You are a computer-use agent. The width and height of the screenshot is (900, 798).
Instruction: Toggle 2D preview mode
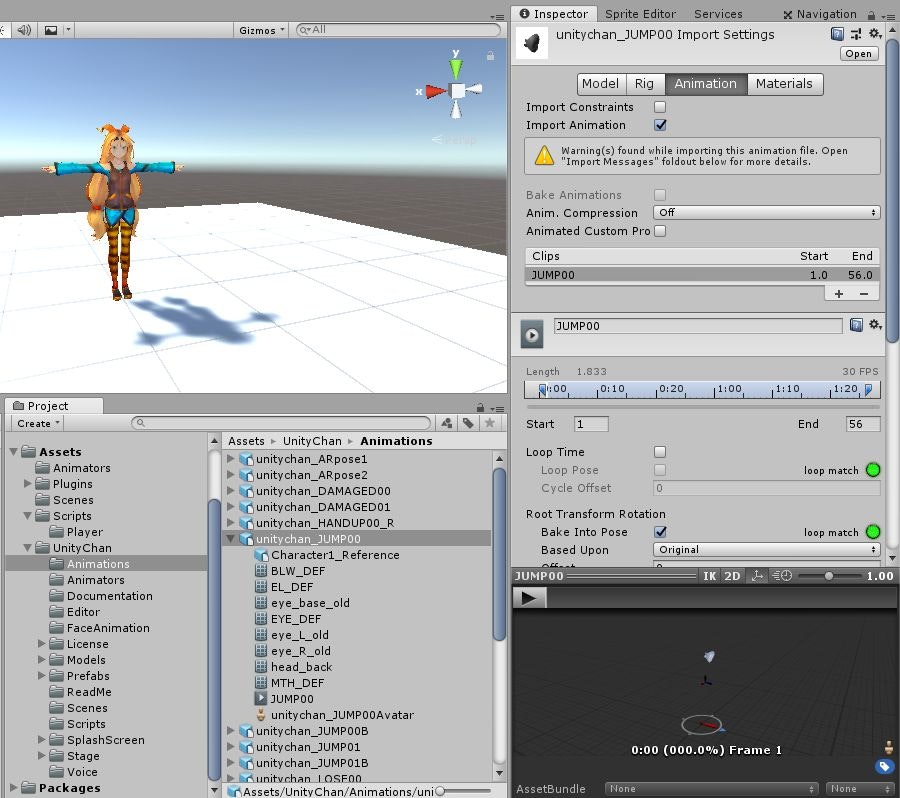pyautogui.click(x=732, y=576)
